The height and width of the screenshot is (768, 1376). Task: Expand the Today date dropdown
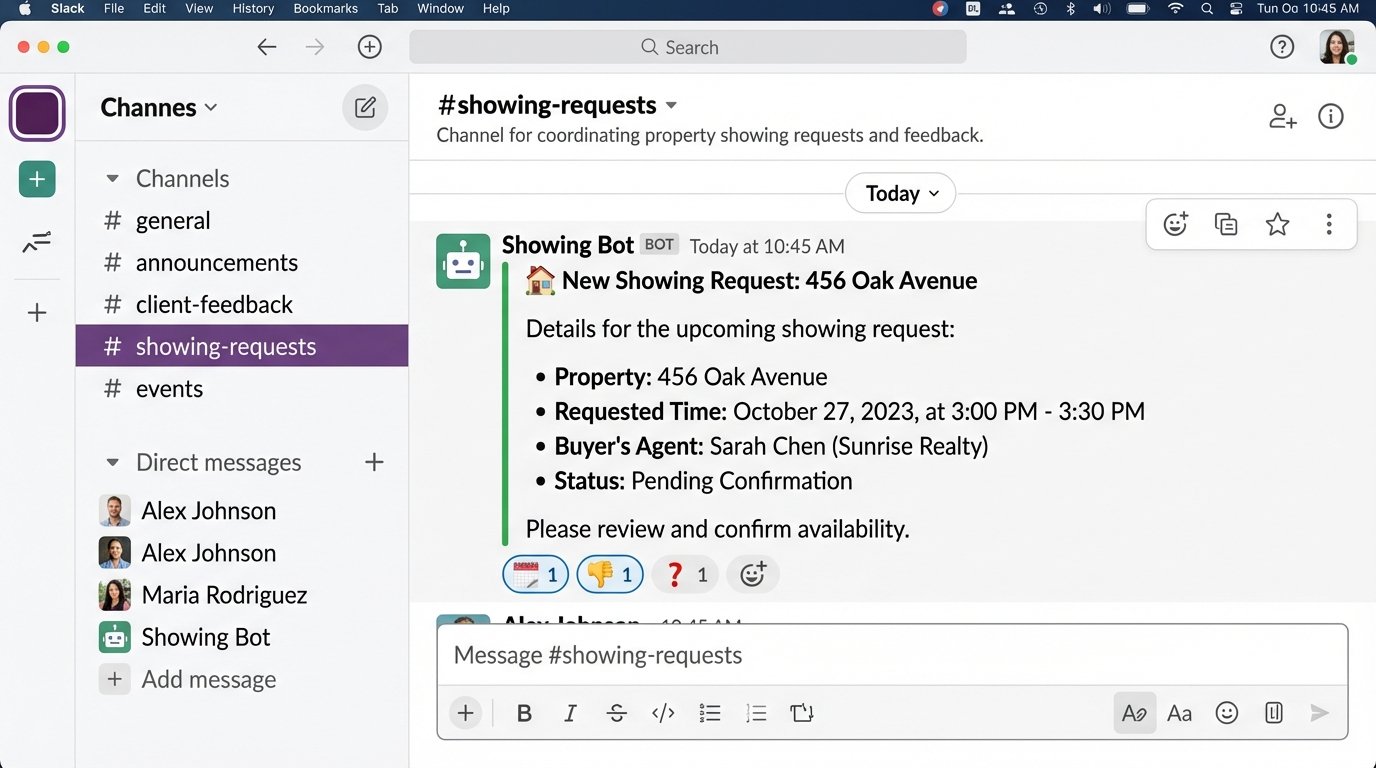(899, 193)
